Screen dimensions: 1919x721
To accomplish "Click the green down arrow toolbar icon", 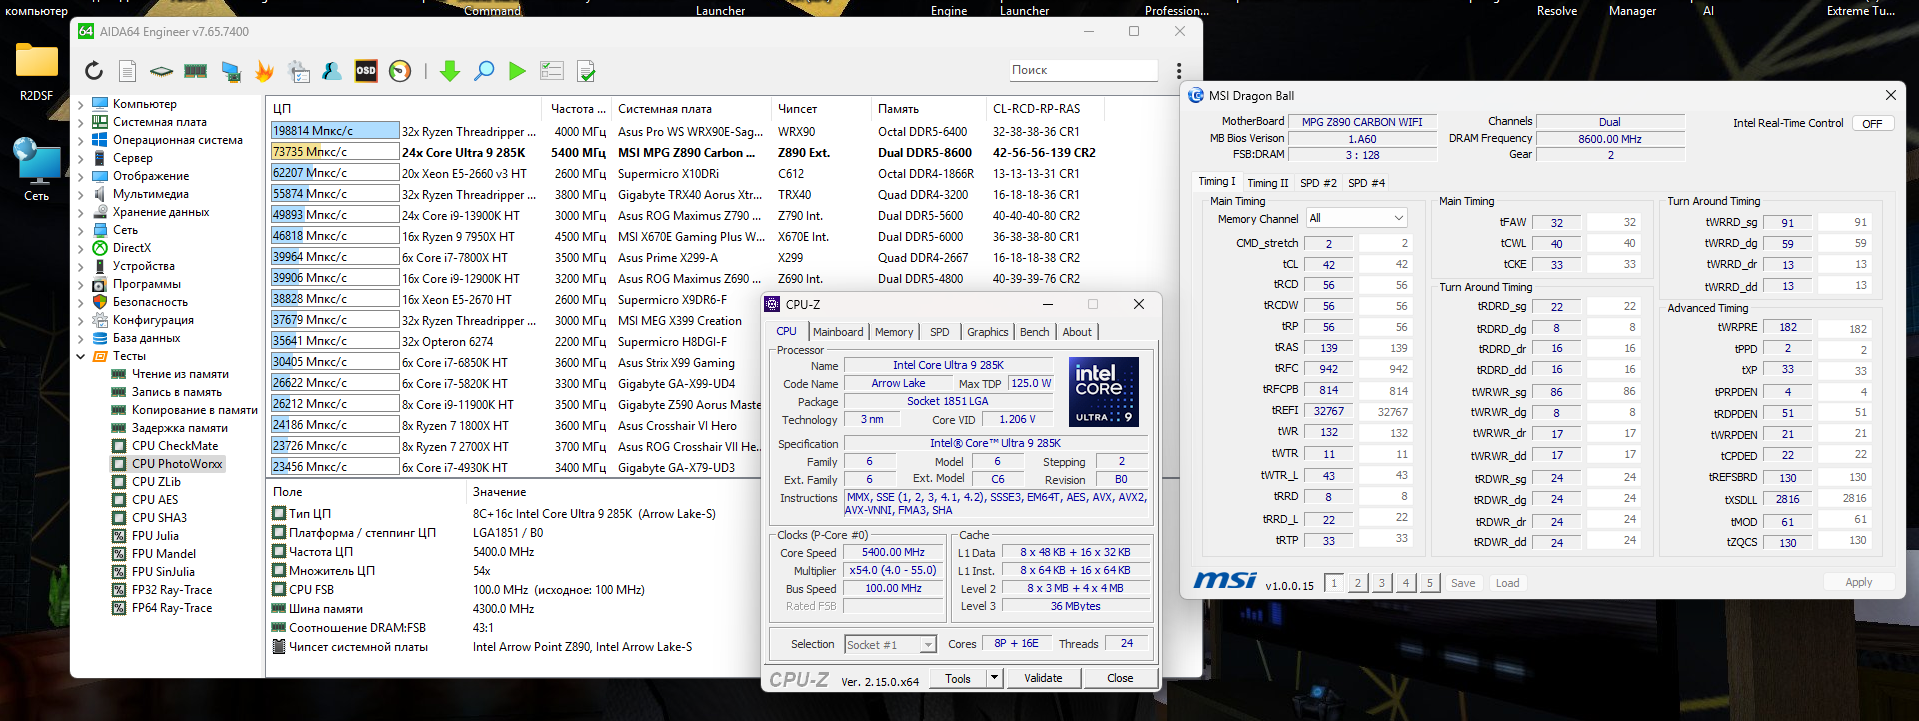I will 450,71.
